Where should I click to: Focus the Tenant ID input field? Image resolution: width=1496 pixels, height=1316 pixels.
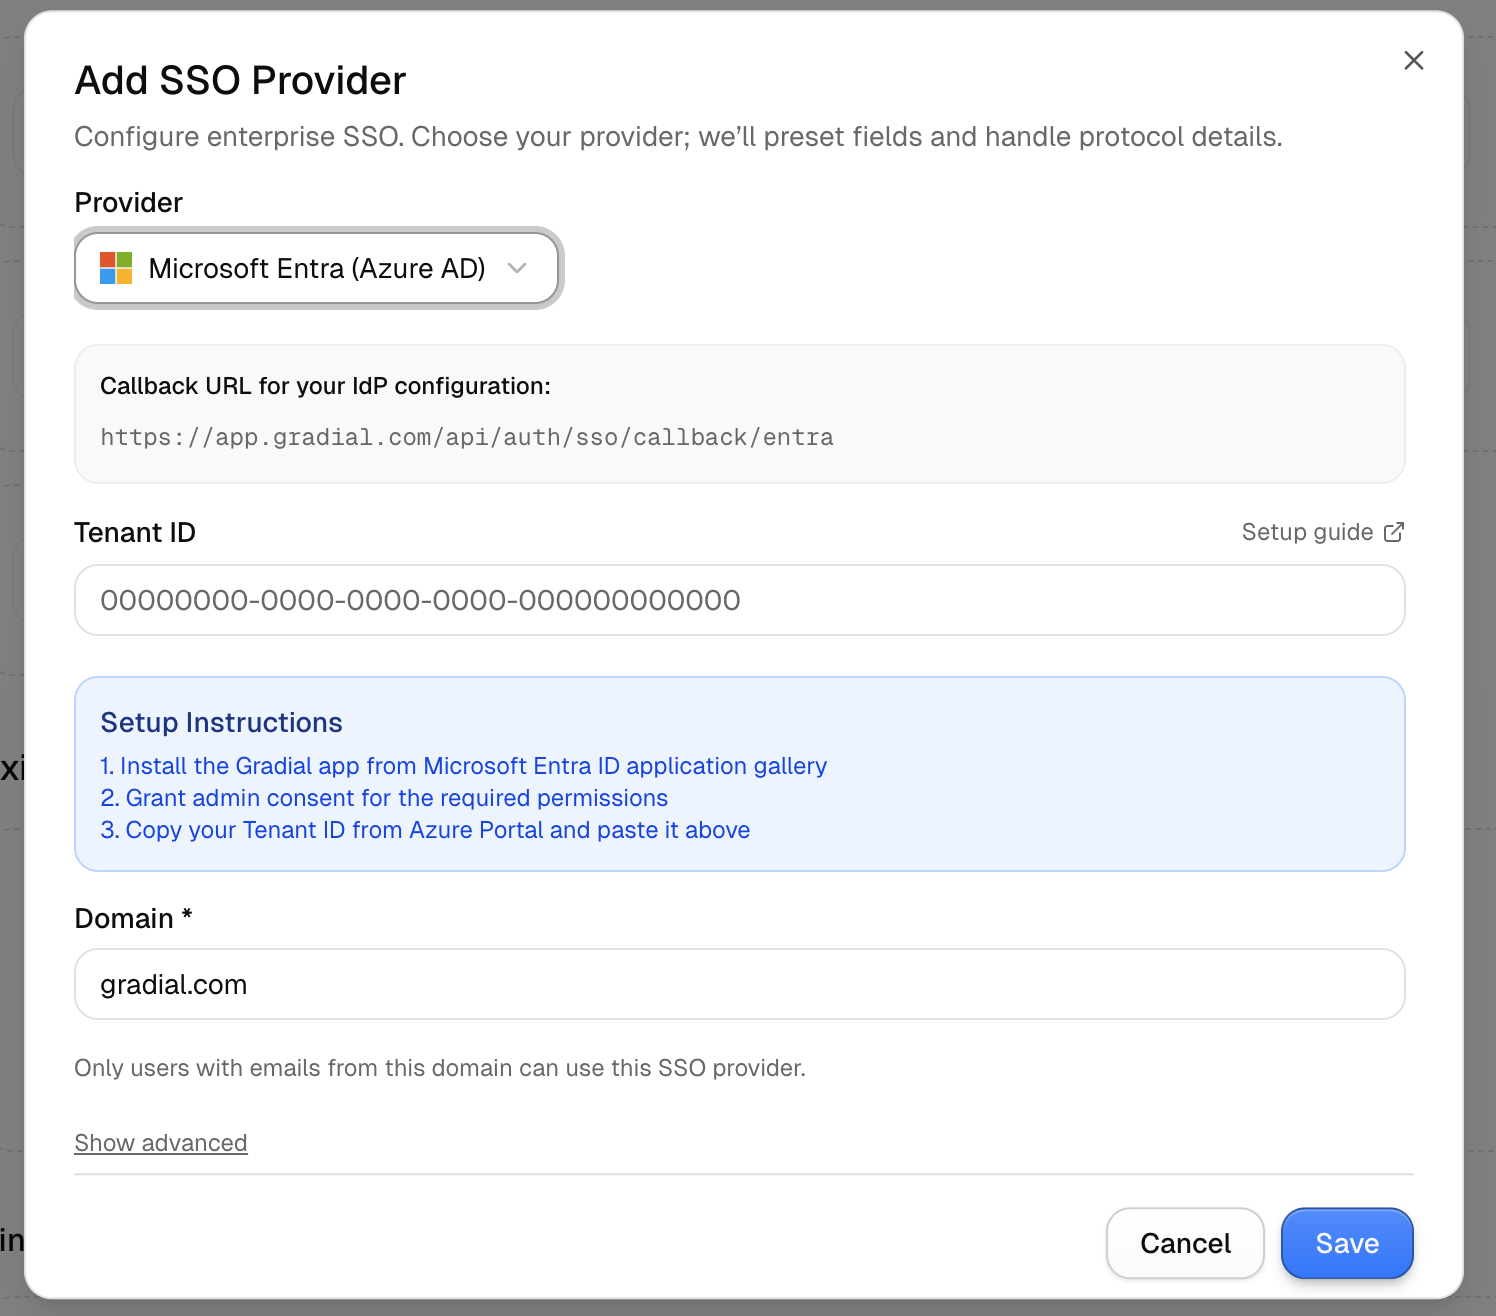[740, 600]
